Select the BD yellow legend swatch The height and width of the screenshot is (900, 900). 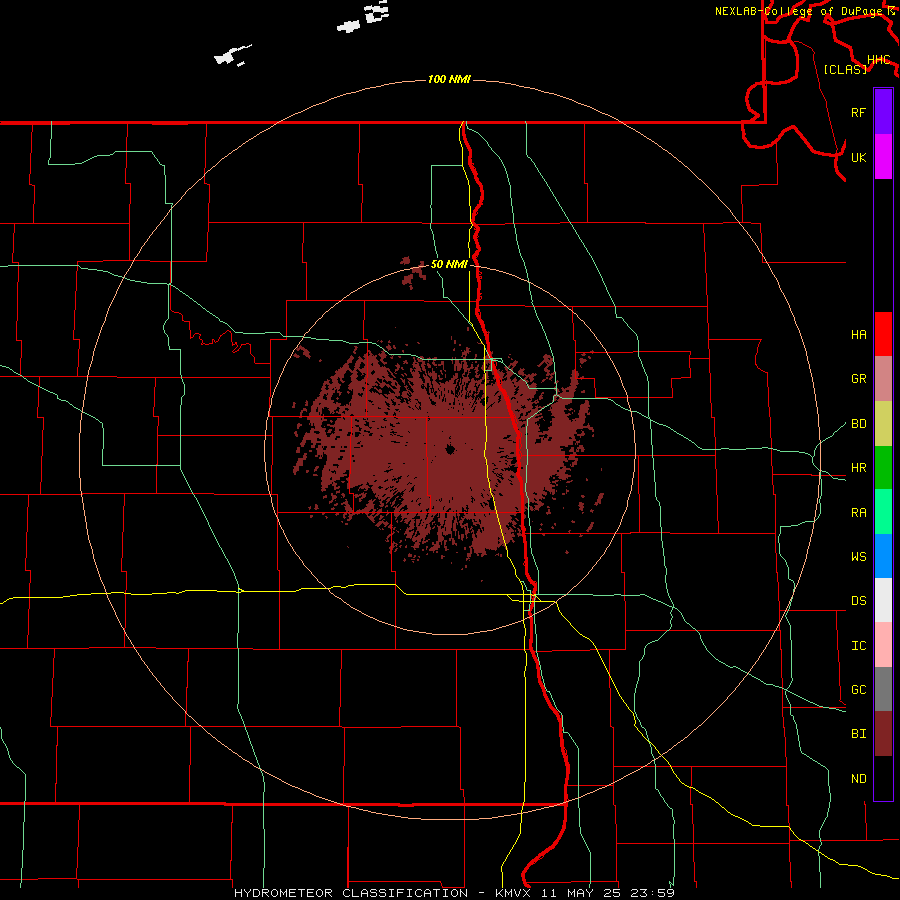(x=883, y=424)
